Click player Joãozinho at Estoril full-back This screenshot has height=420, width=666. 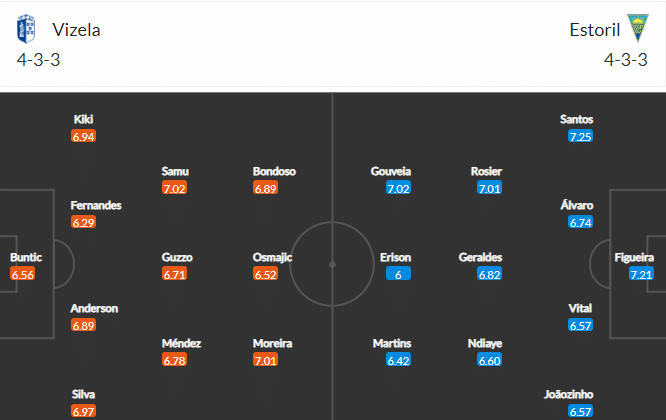(569, 394)
